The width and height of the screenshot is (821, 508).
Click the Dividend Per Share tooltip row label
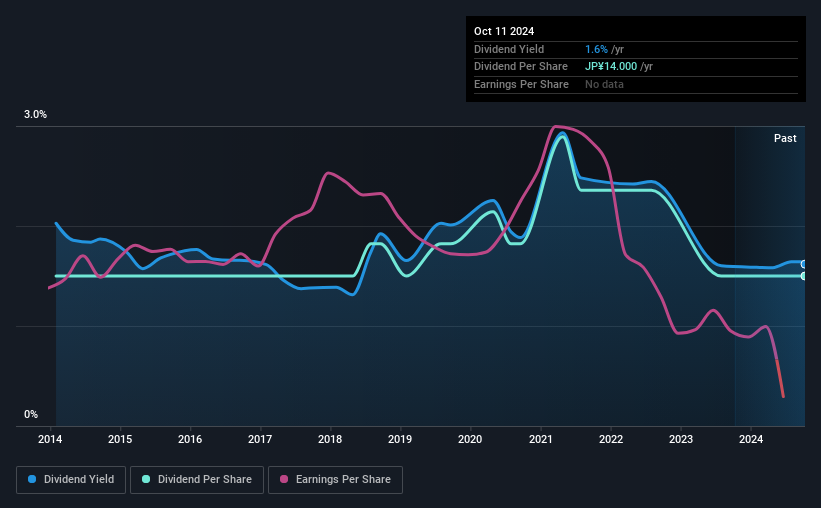[x=521, y=67]
